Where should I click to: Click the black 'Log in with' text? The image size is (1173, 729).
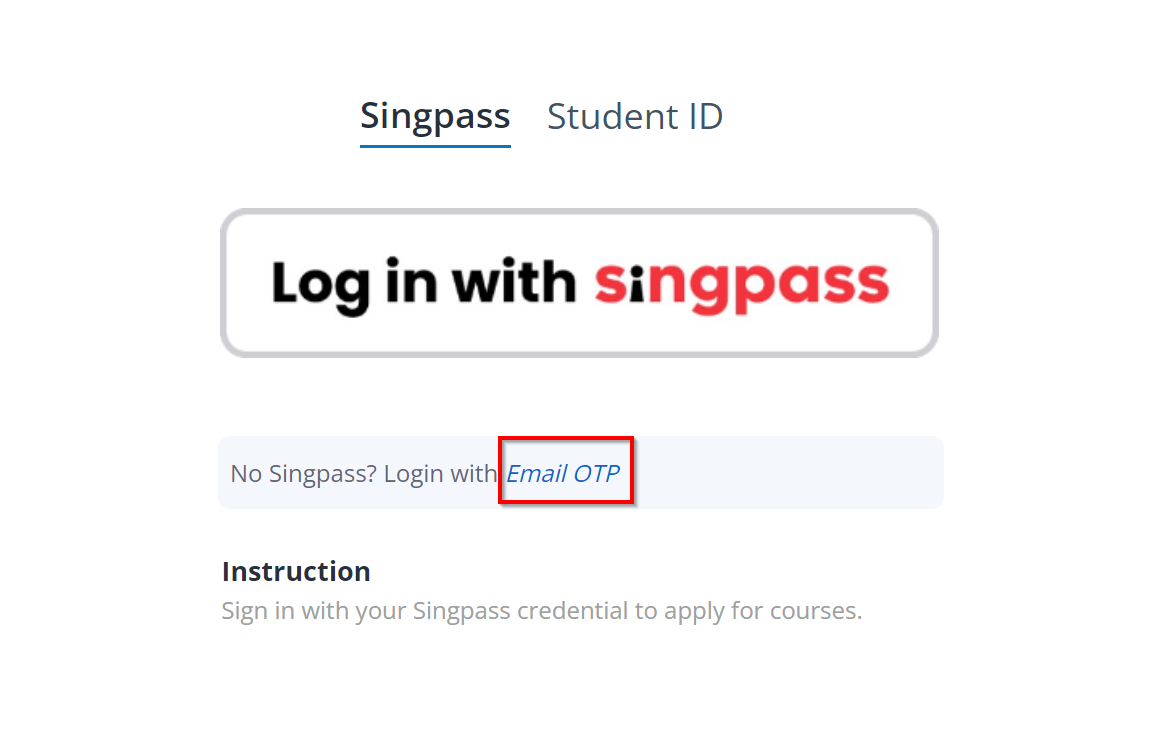423,283
